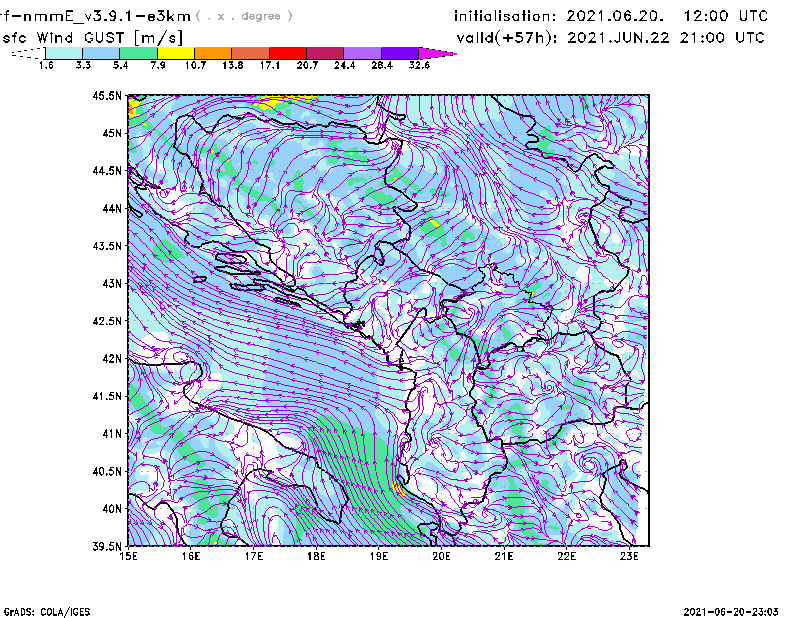Viewport: 800px width, 618px height.
Task: Click the '40.5N' latitude label
Action: (x=107, y=472)
